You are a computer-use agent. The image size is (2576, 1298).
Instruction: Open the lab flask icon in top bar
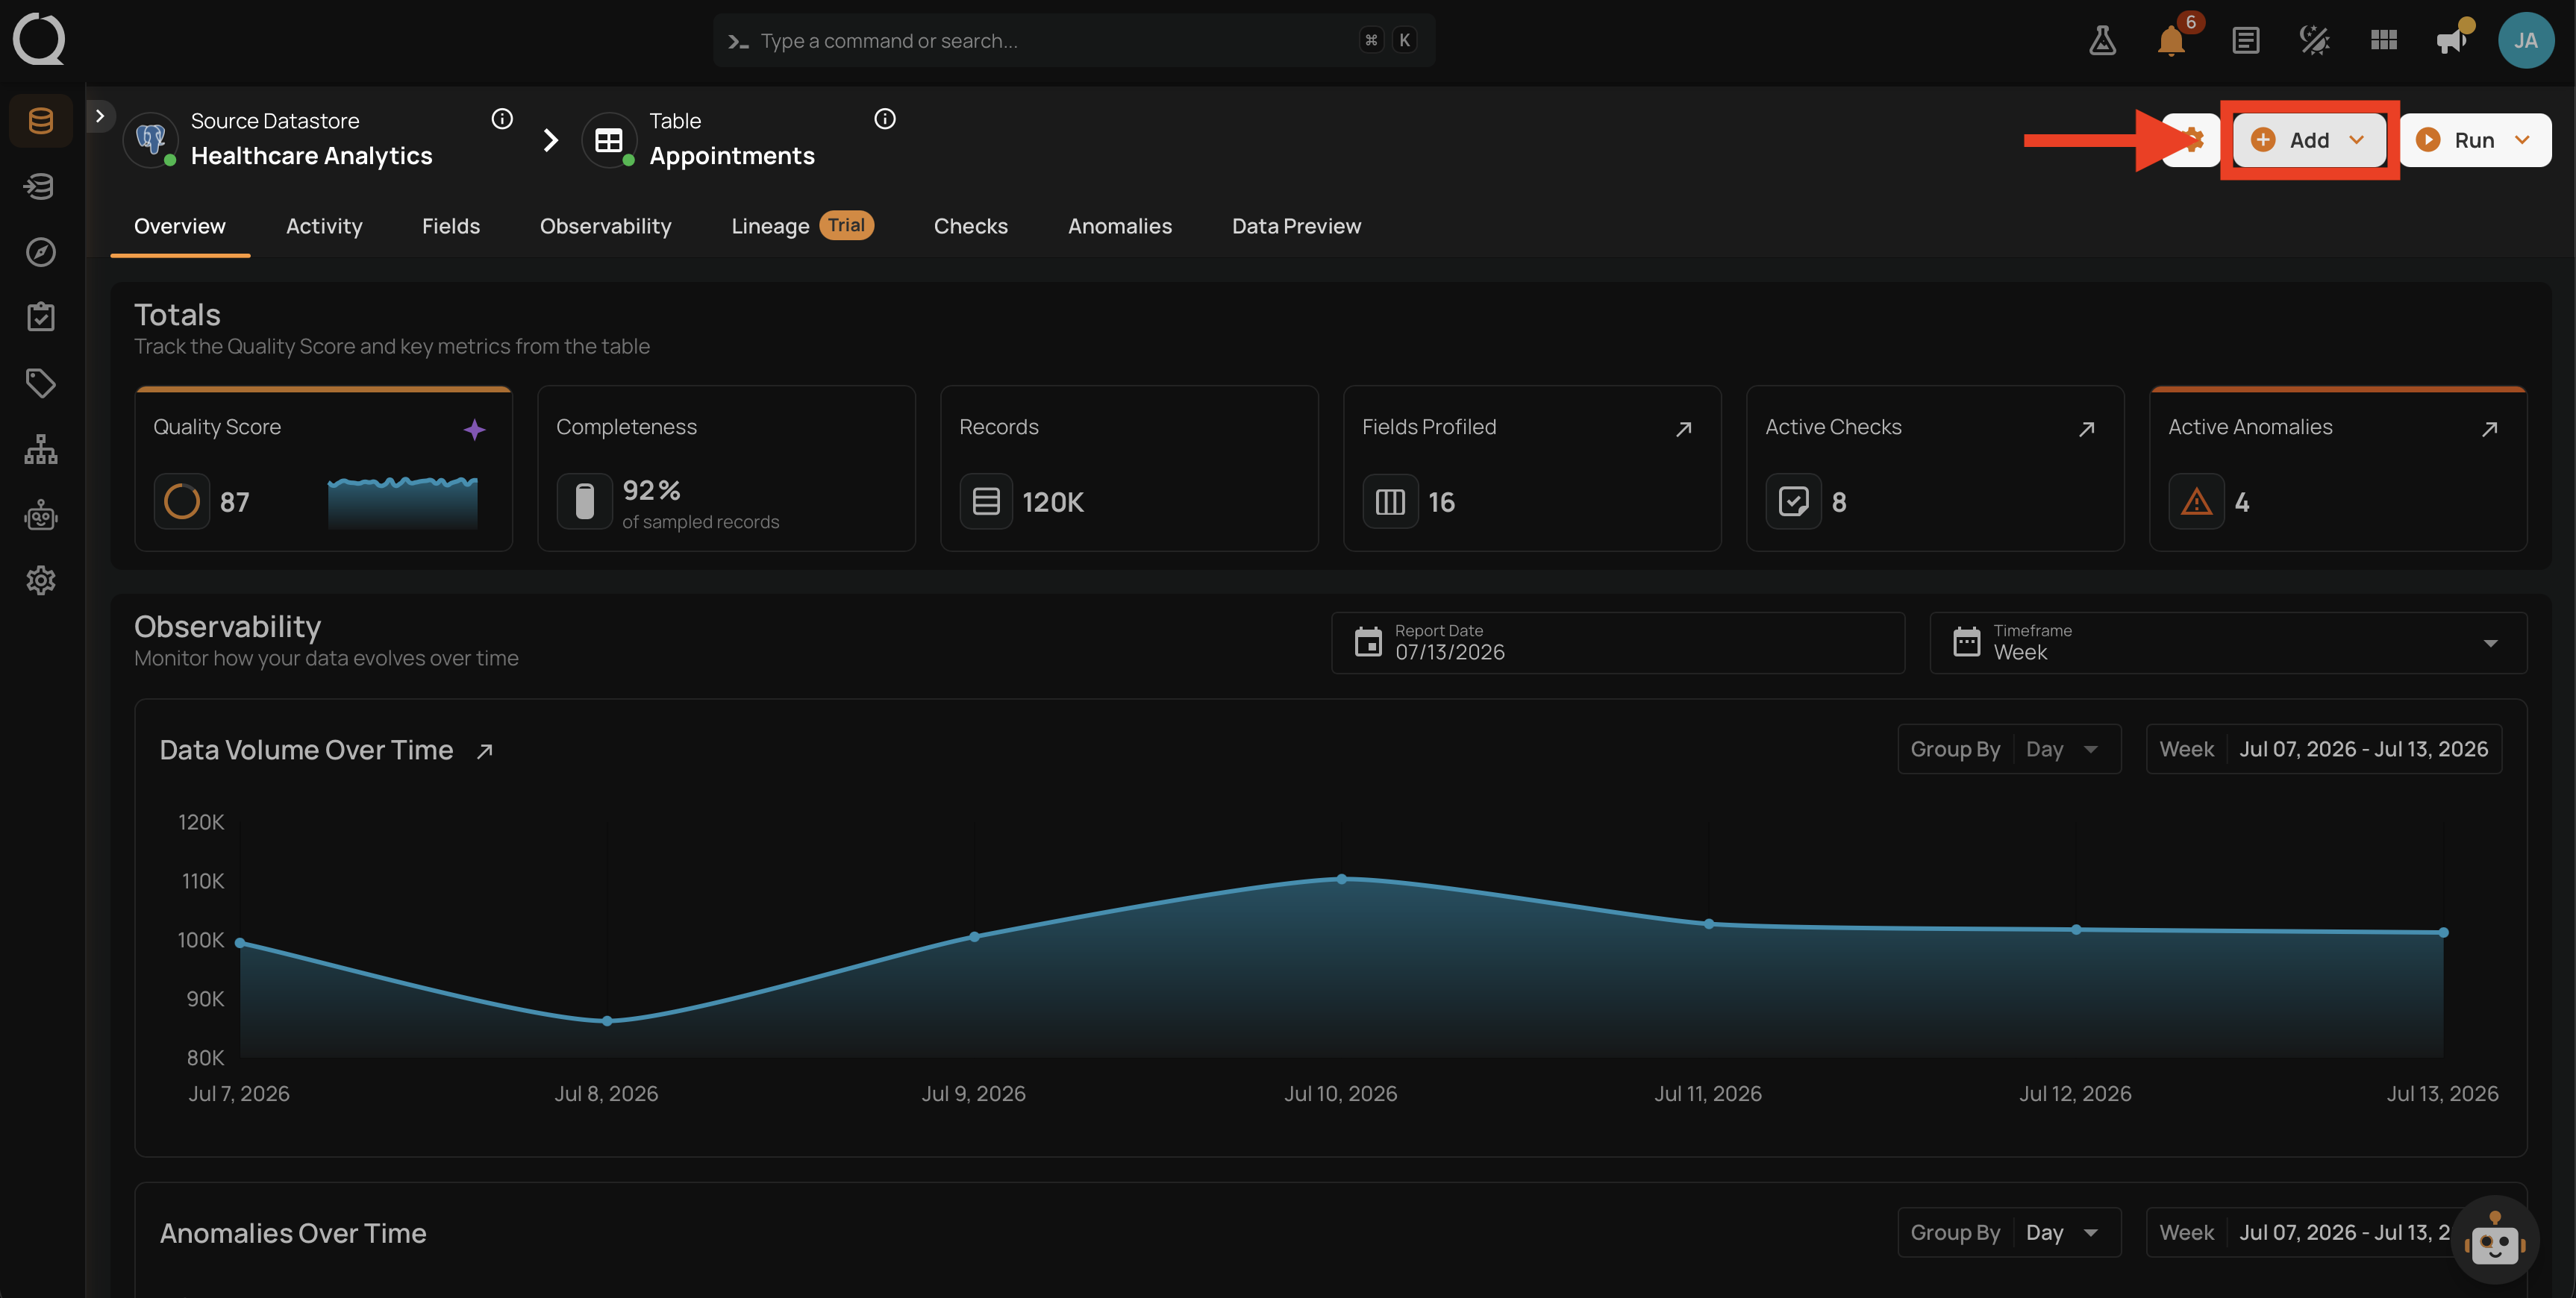coord(2102,40)
